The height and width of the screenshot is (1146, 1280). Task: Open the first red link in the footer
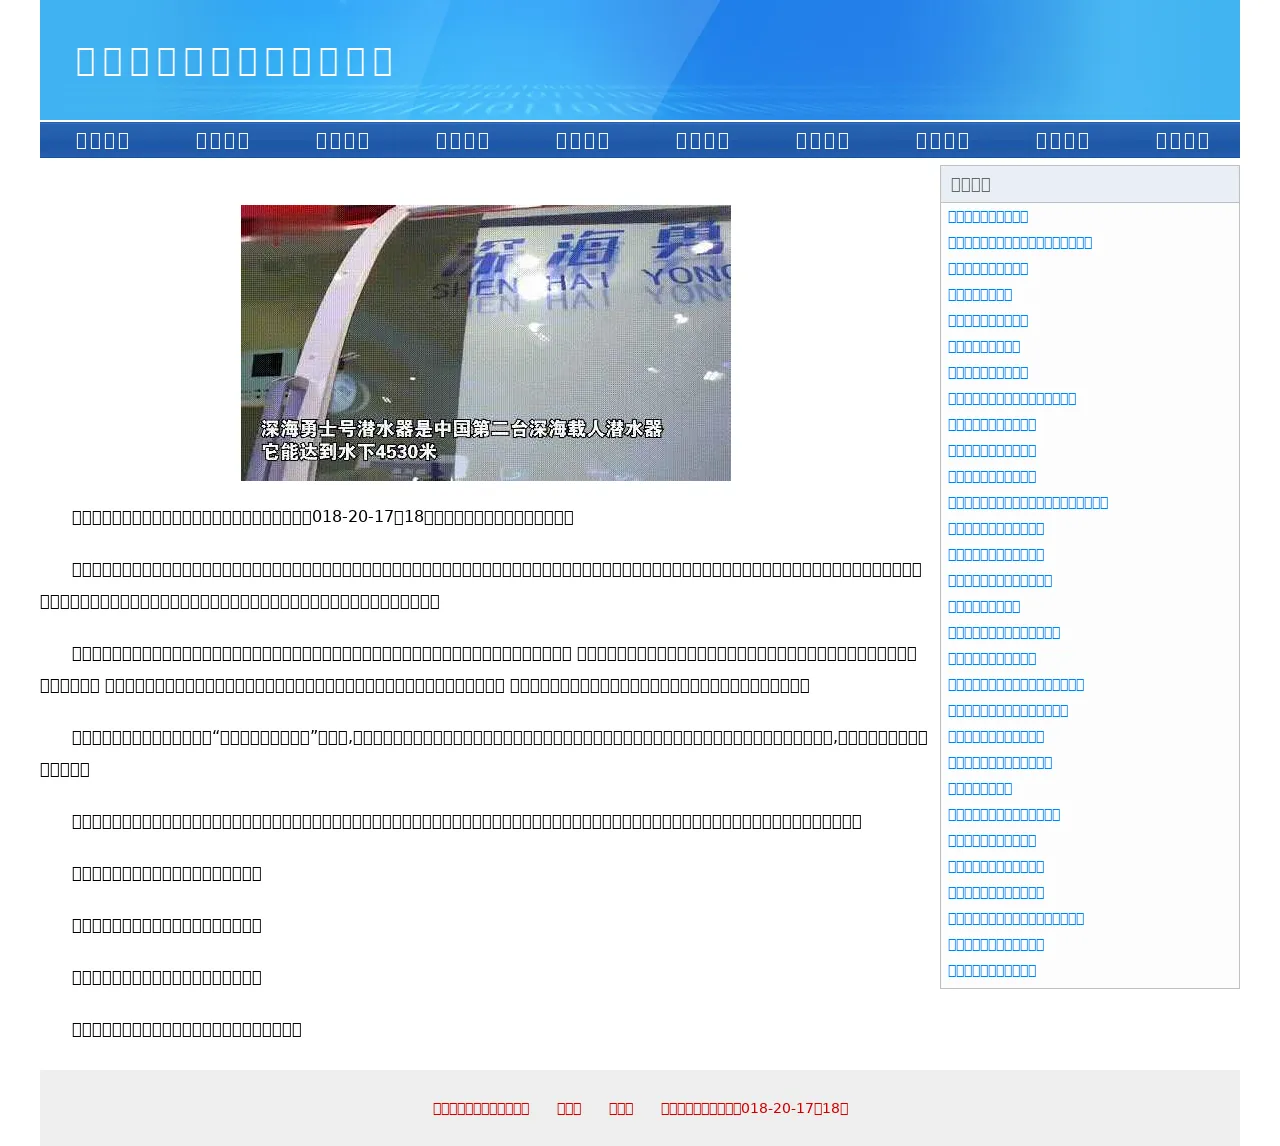[x=481, y=1108]
